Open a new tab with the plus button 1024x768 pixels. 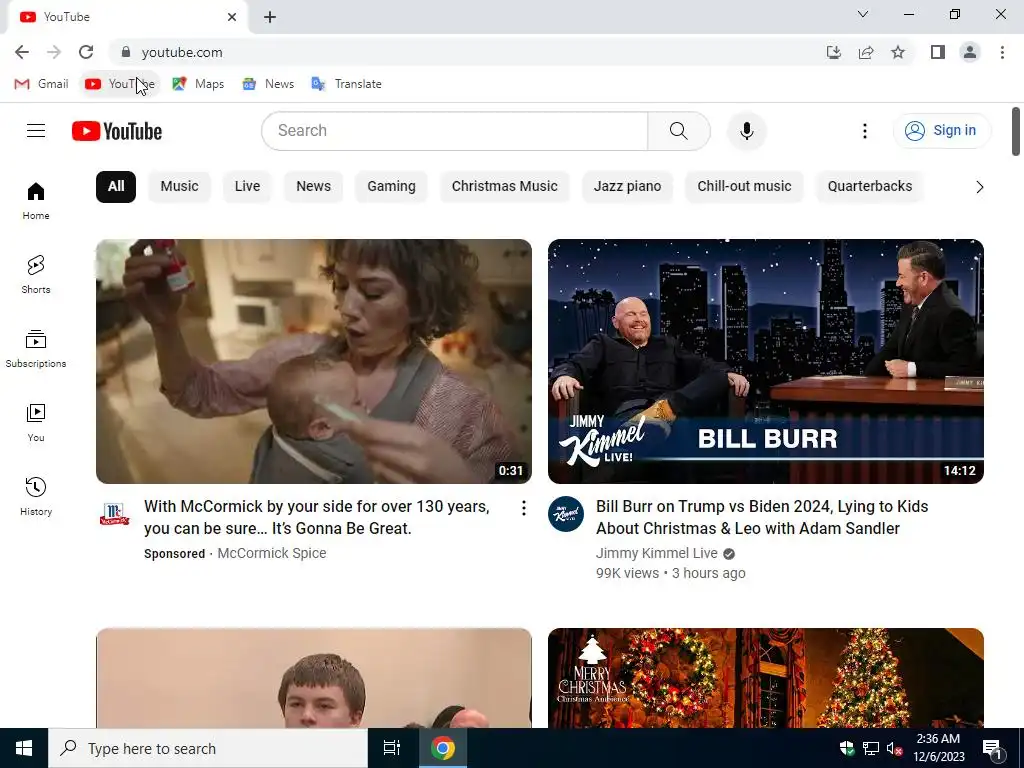pos(270,17)
